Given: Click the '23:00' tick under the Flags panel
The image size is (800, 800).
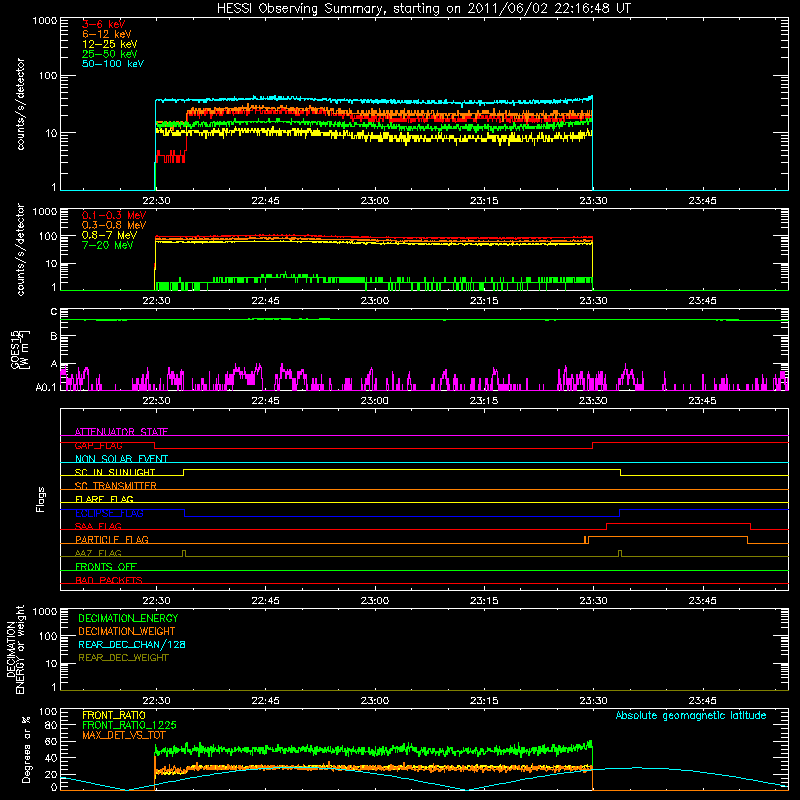Looking at the screenshot, I should click(375, 601).
